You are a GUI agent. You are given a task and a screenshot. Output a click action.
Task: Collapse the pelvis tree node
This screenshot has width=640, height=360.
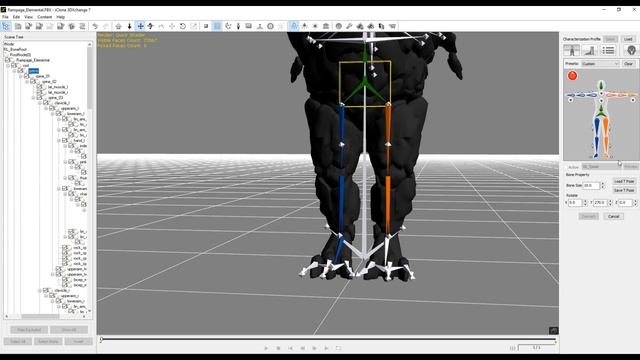(x=15, y=71)
